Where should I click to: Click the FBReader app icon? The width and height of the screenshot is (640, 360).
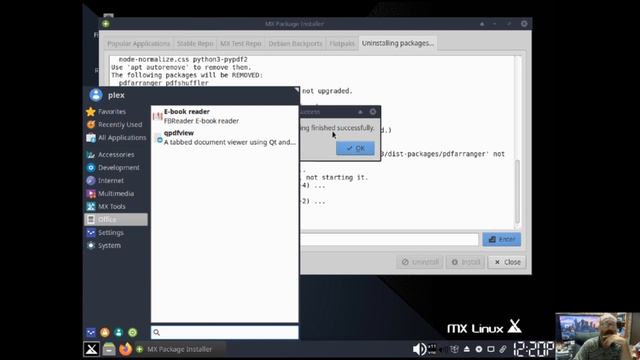[157, 116]
